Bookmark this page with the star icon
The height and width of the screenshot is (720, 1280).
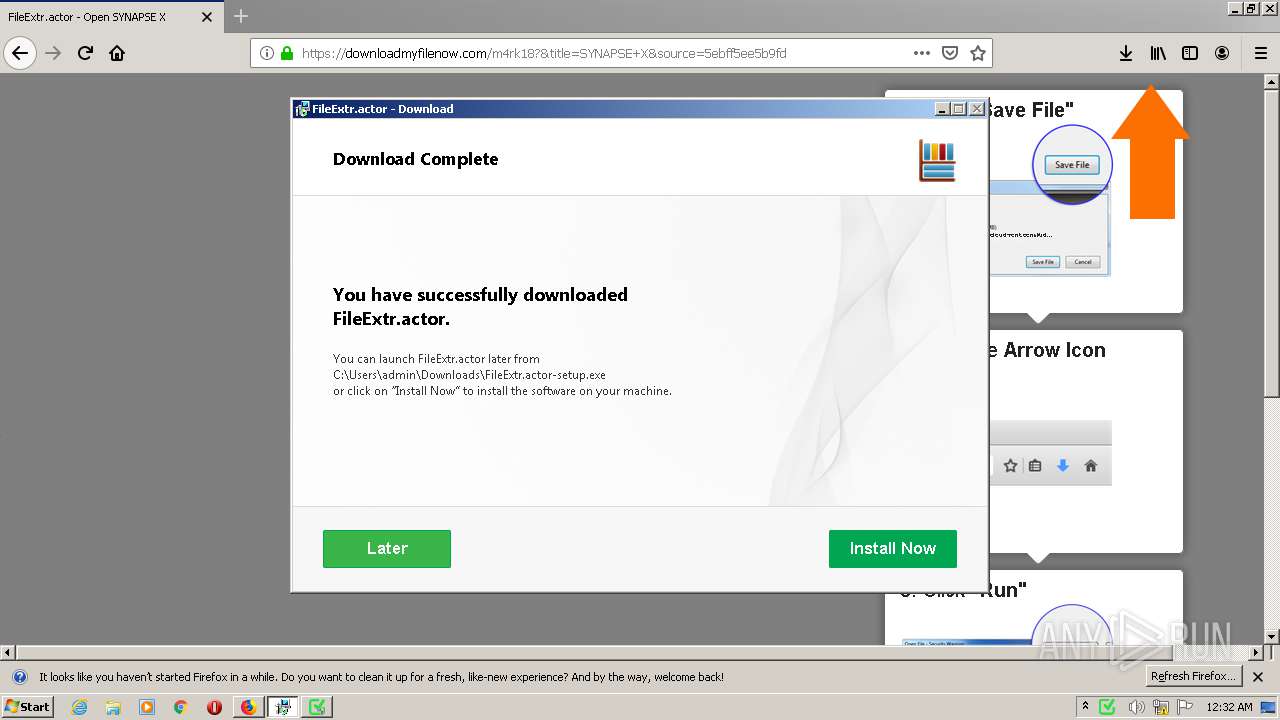point(978,53)
